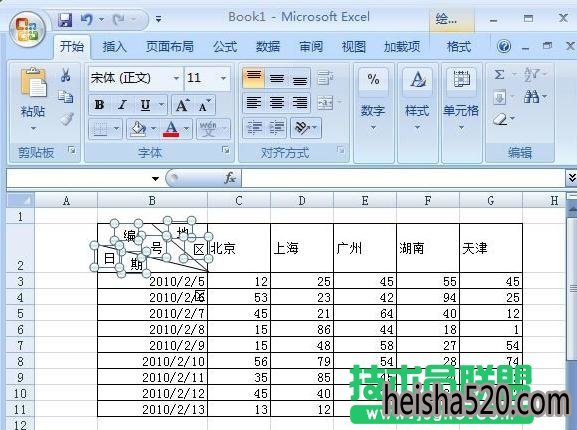Image resolution: width=577 pixels, height=430 pixels.
Task: Open the Office button menu
Action: [x=28, y=29]
